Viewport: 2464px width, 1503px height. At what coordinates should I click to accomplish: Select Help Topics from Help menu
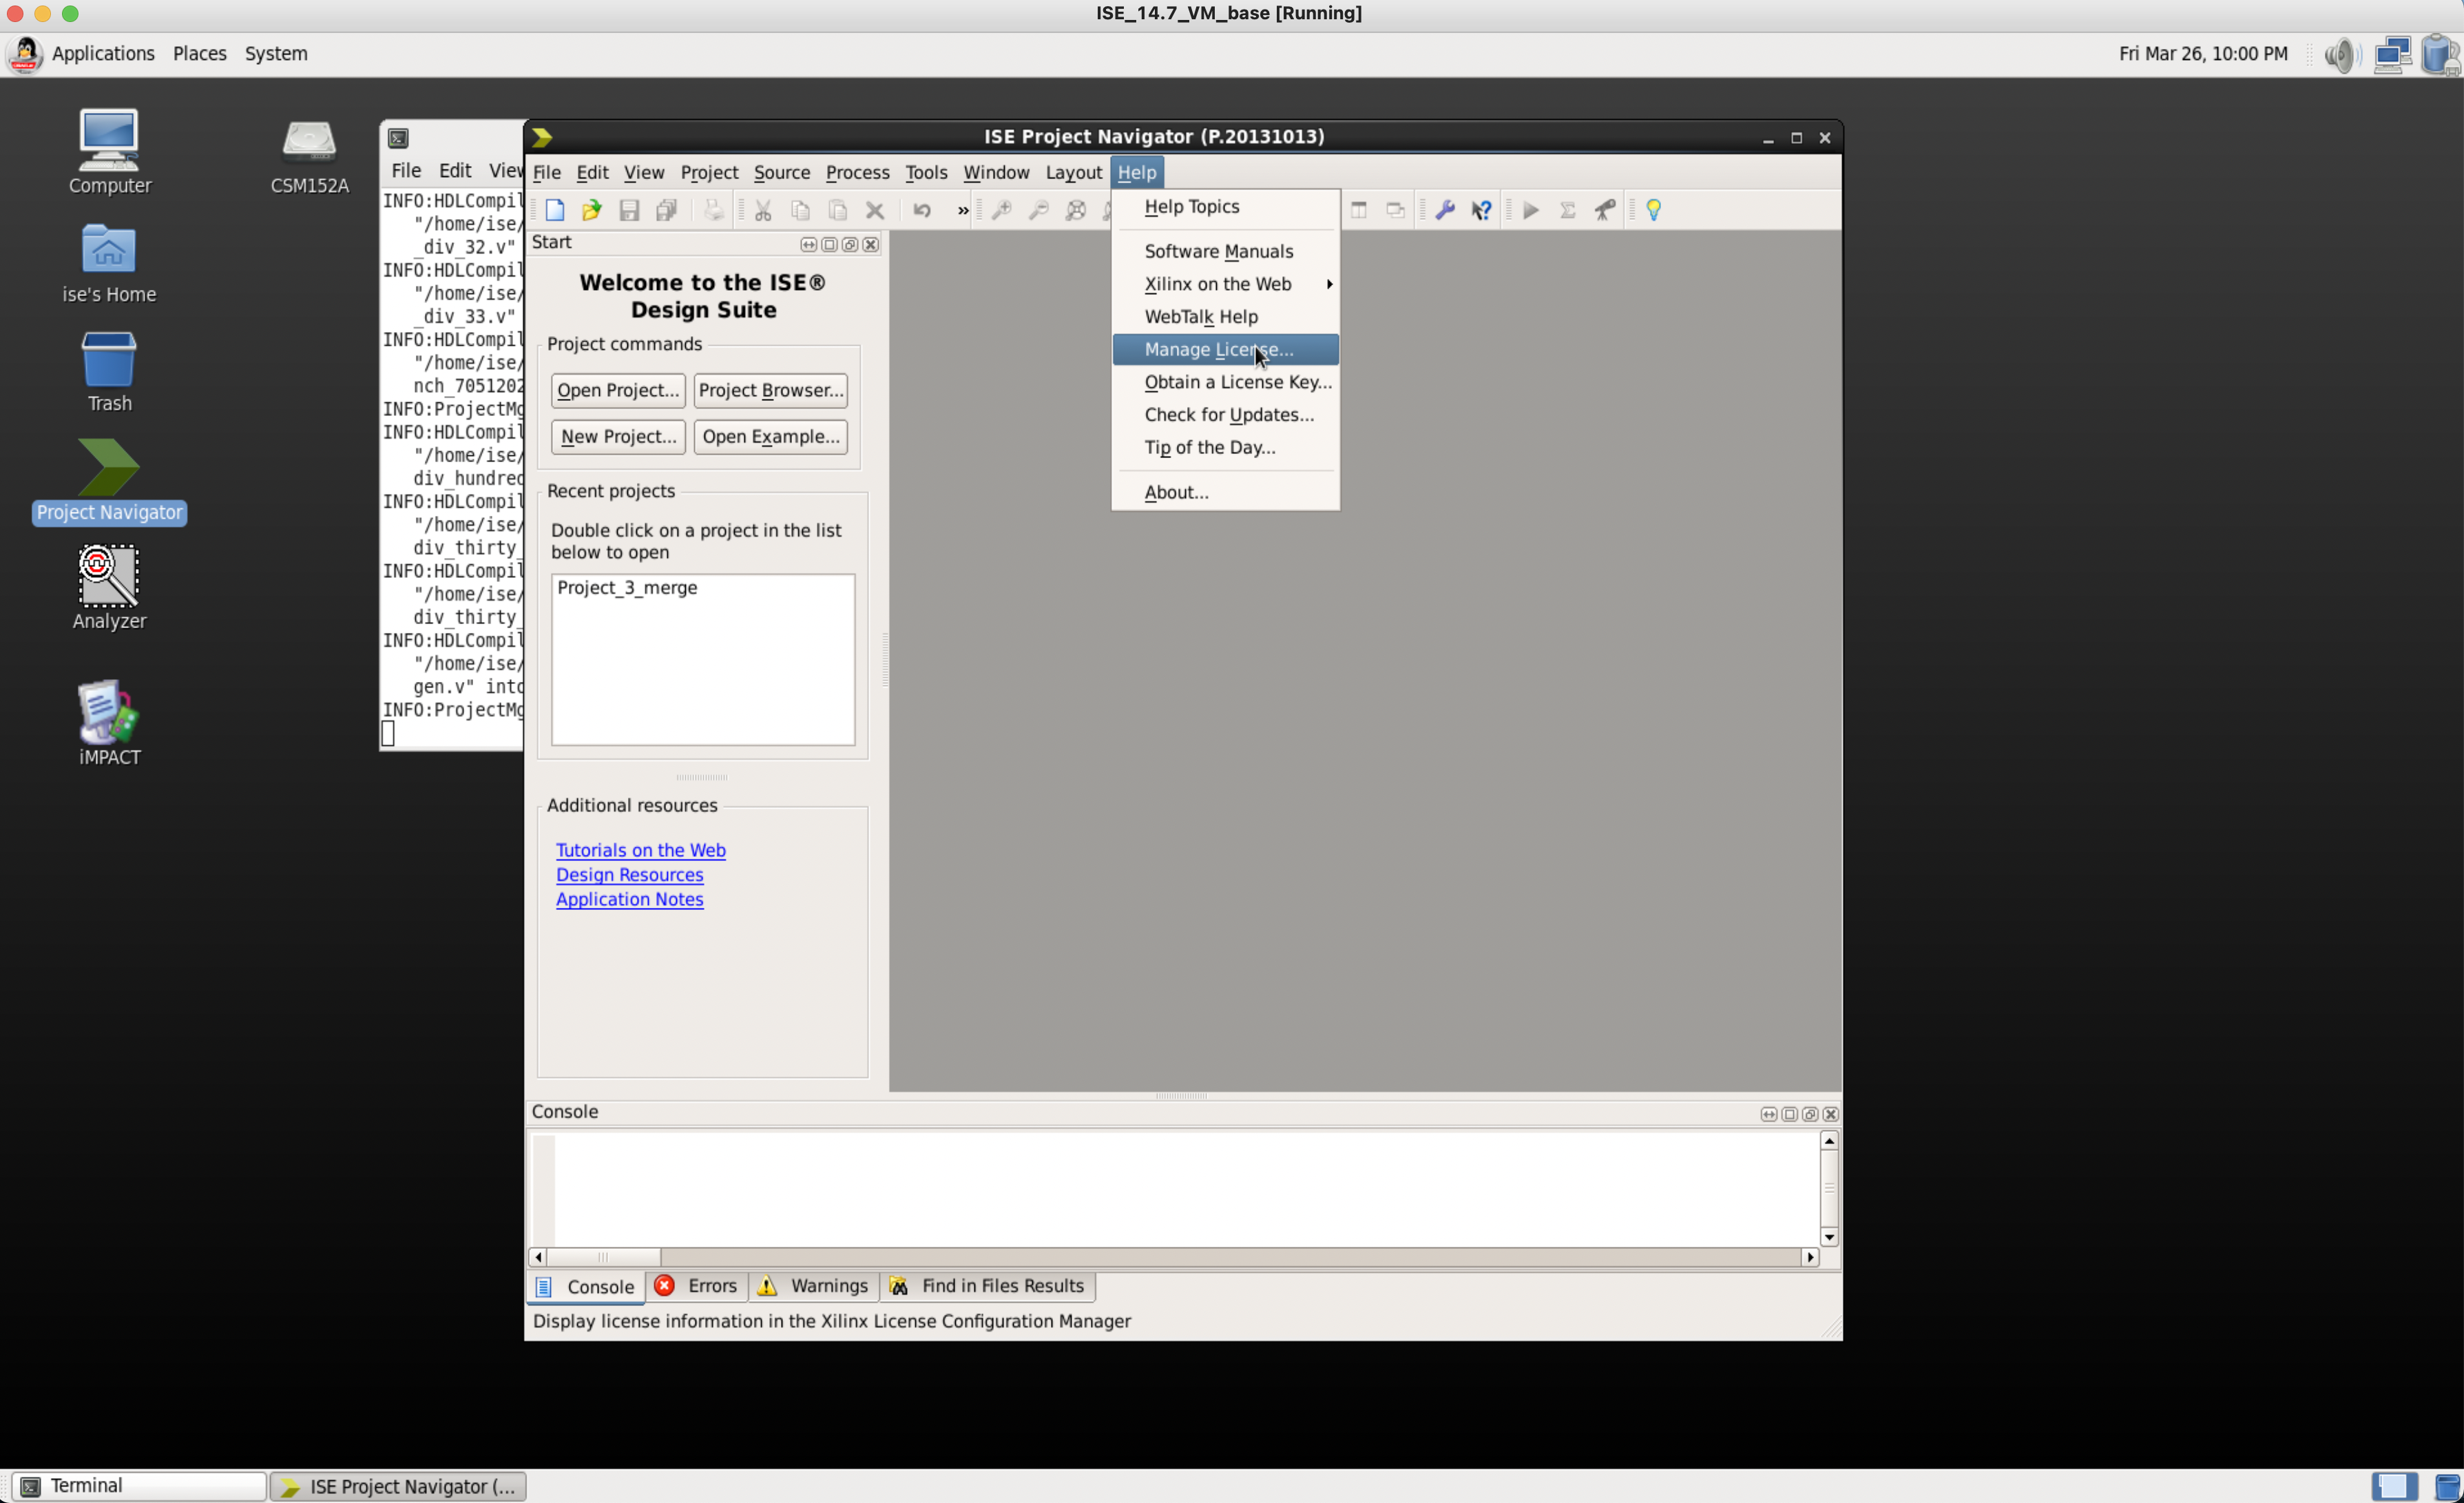click(x=1225, y=207)
